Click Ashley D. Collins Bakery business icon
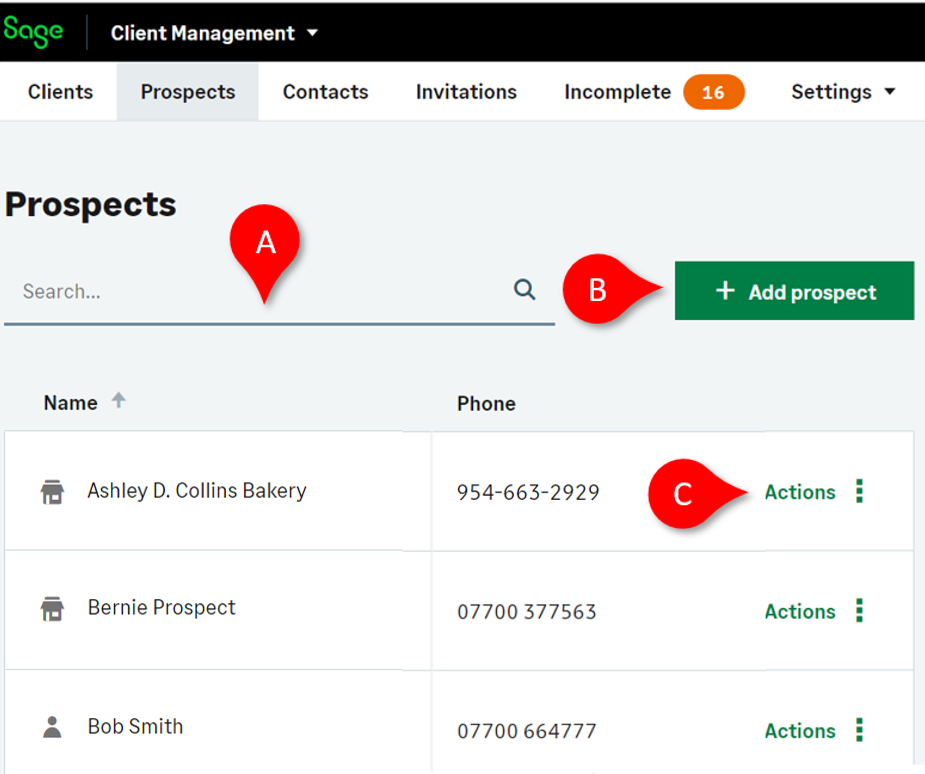The image size is (925, 774). click(x=52, y=492)
